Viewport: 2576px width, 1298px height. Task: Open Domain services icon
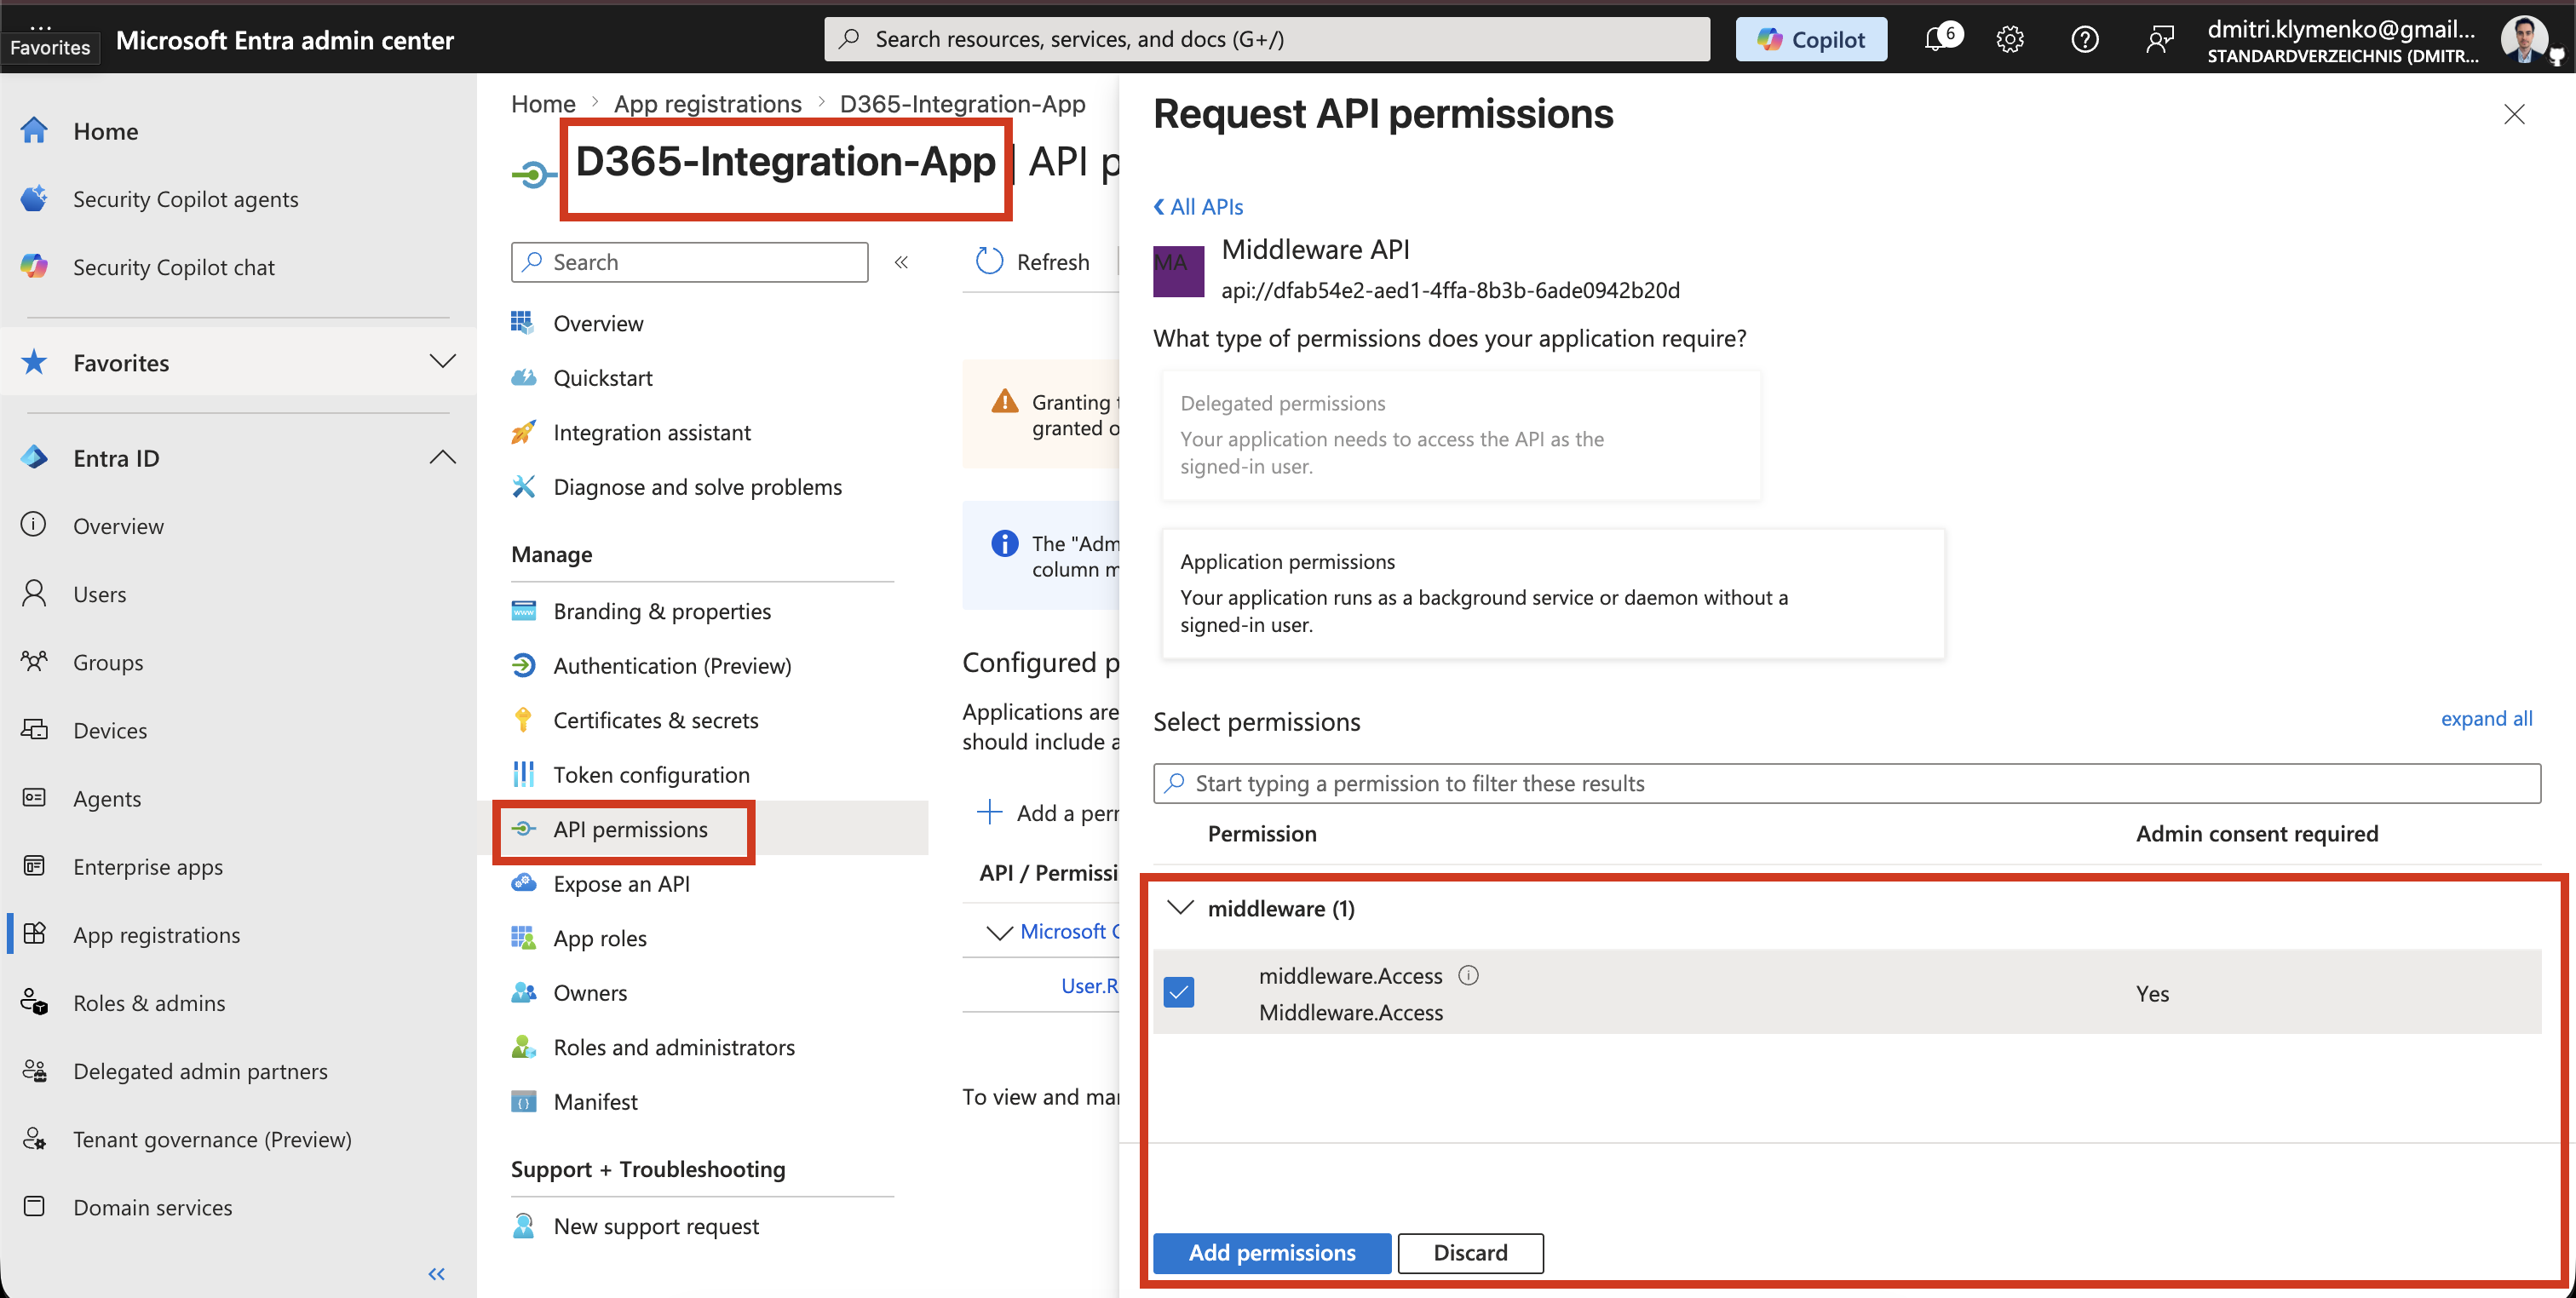pos(34,1207)
